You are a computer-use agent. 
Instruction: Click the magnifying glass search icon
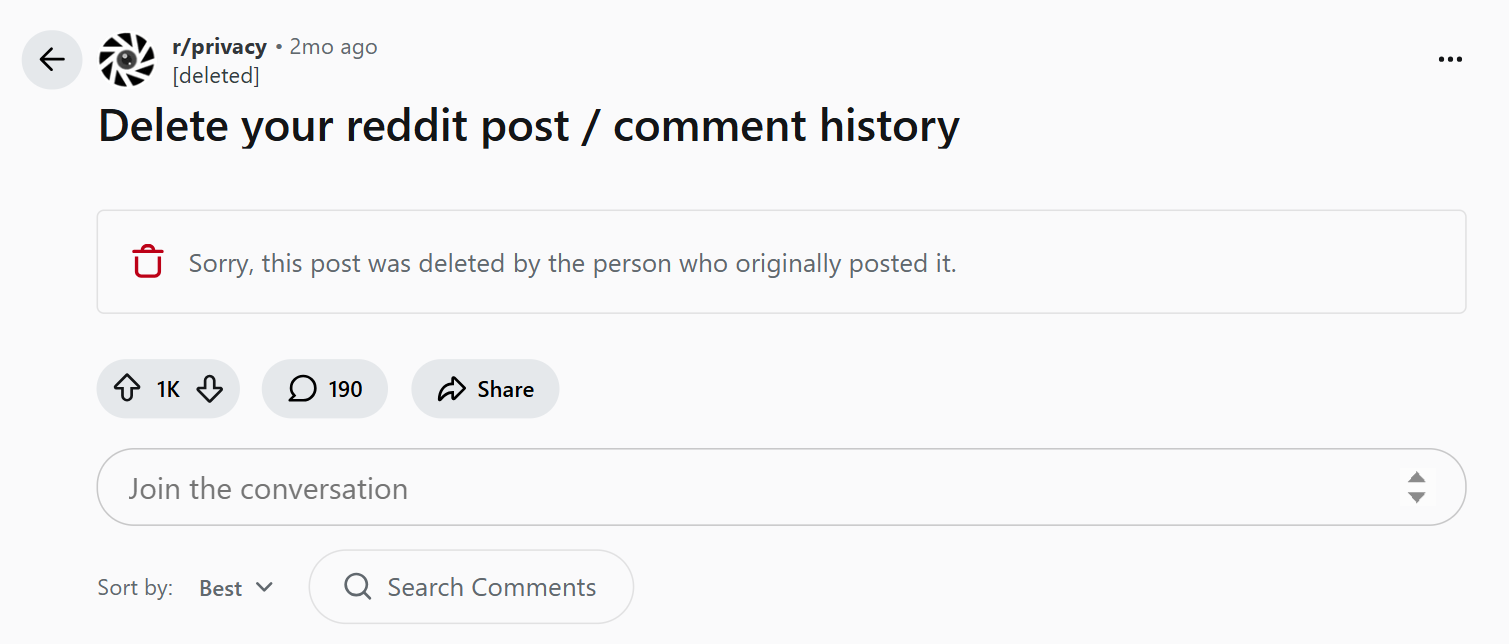point(356,587)
